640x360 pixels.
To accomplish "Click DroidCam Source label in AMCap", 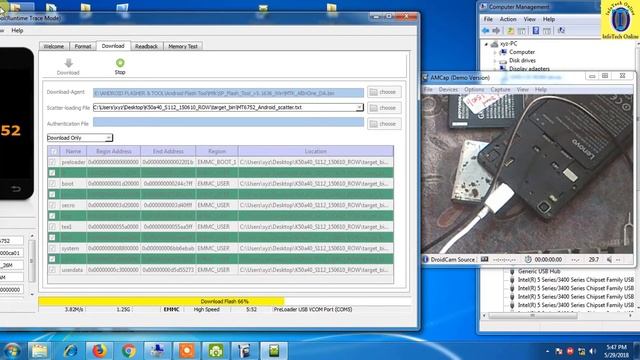I will coord(452,260).
